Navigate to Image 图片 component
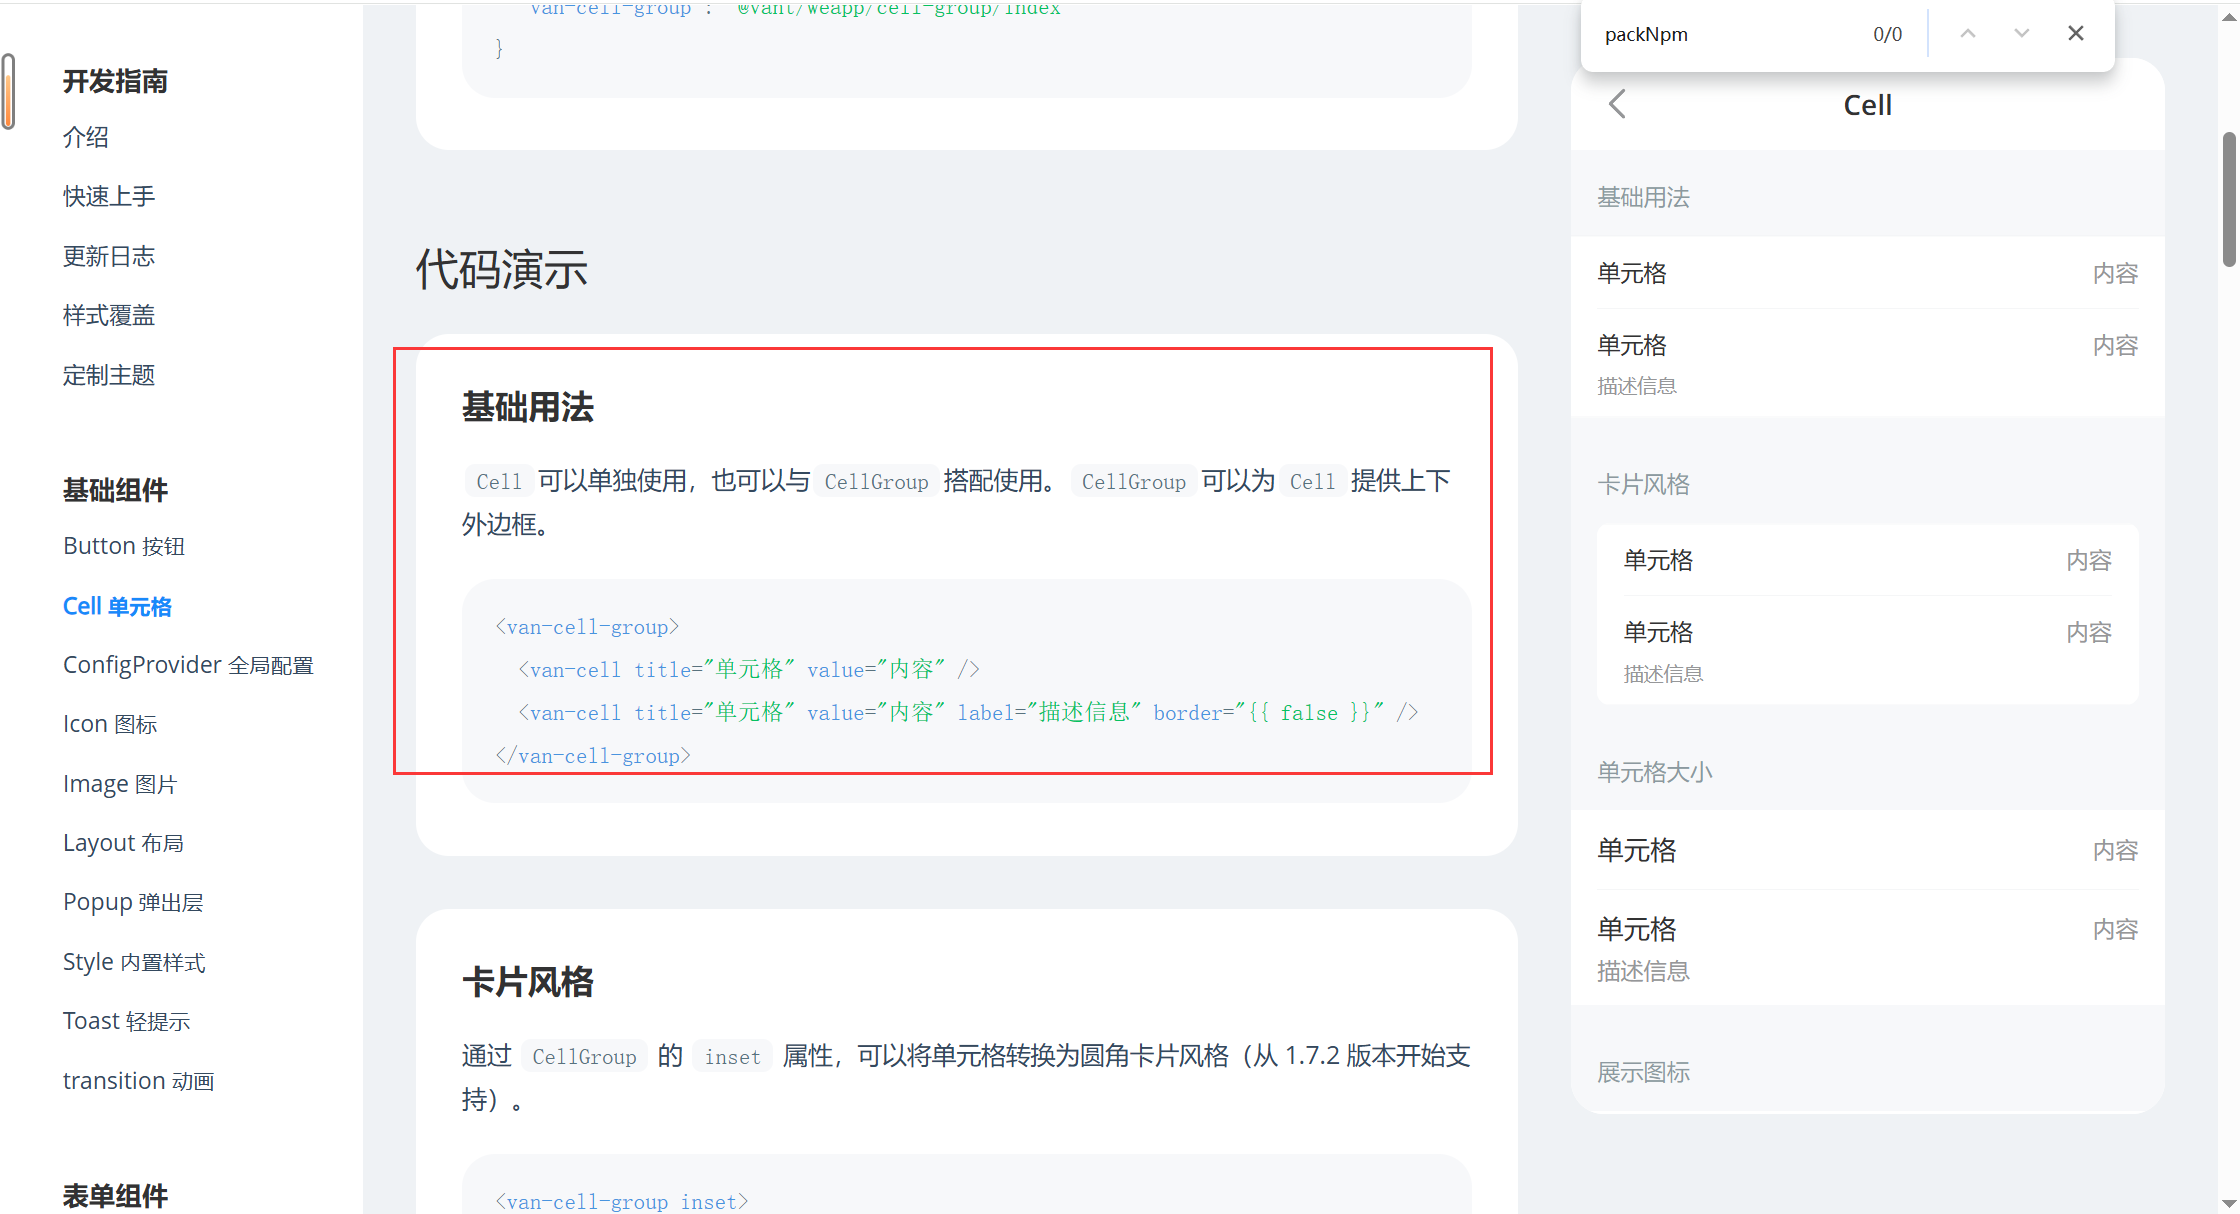The image size is (2240, 1214). coord(119,784)
